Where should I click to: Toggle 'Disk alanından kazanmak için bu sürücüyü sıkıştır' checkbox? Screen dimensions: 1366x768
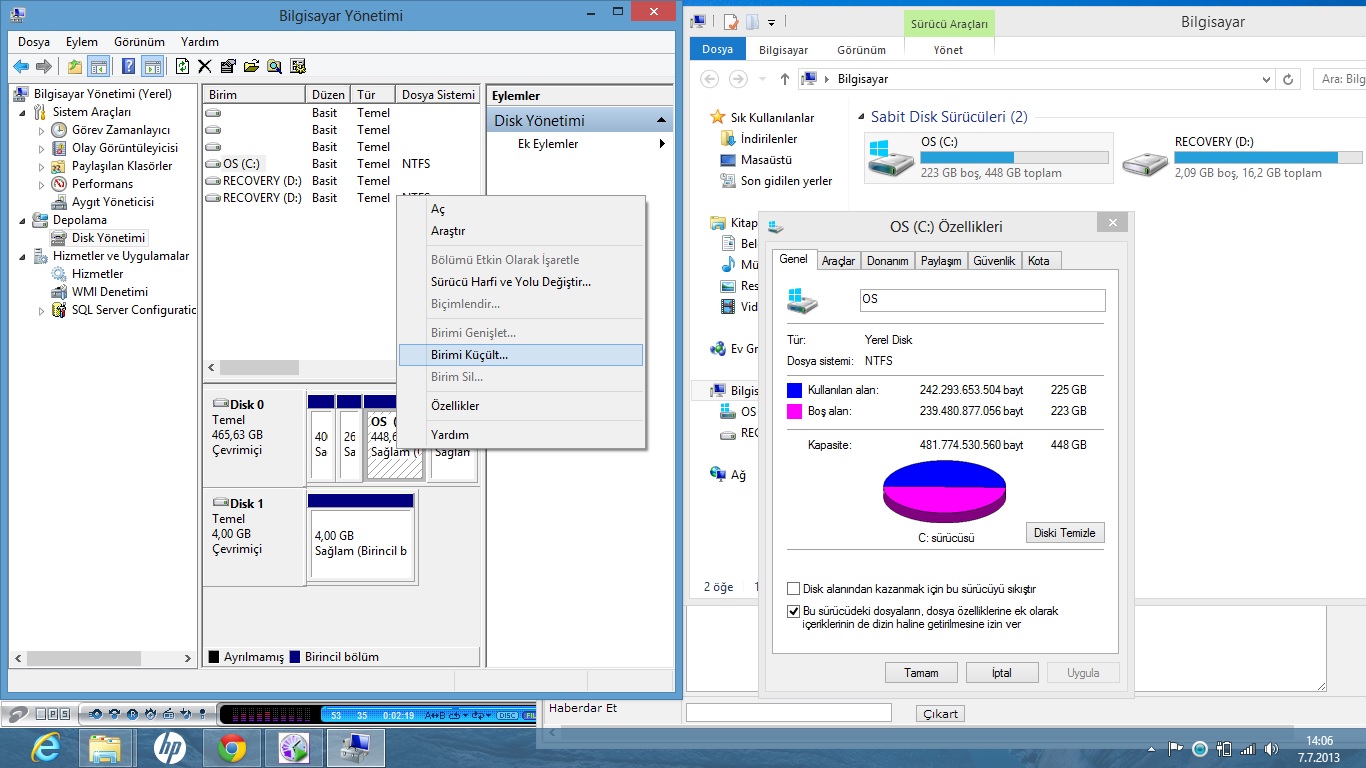[794, 589]
